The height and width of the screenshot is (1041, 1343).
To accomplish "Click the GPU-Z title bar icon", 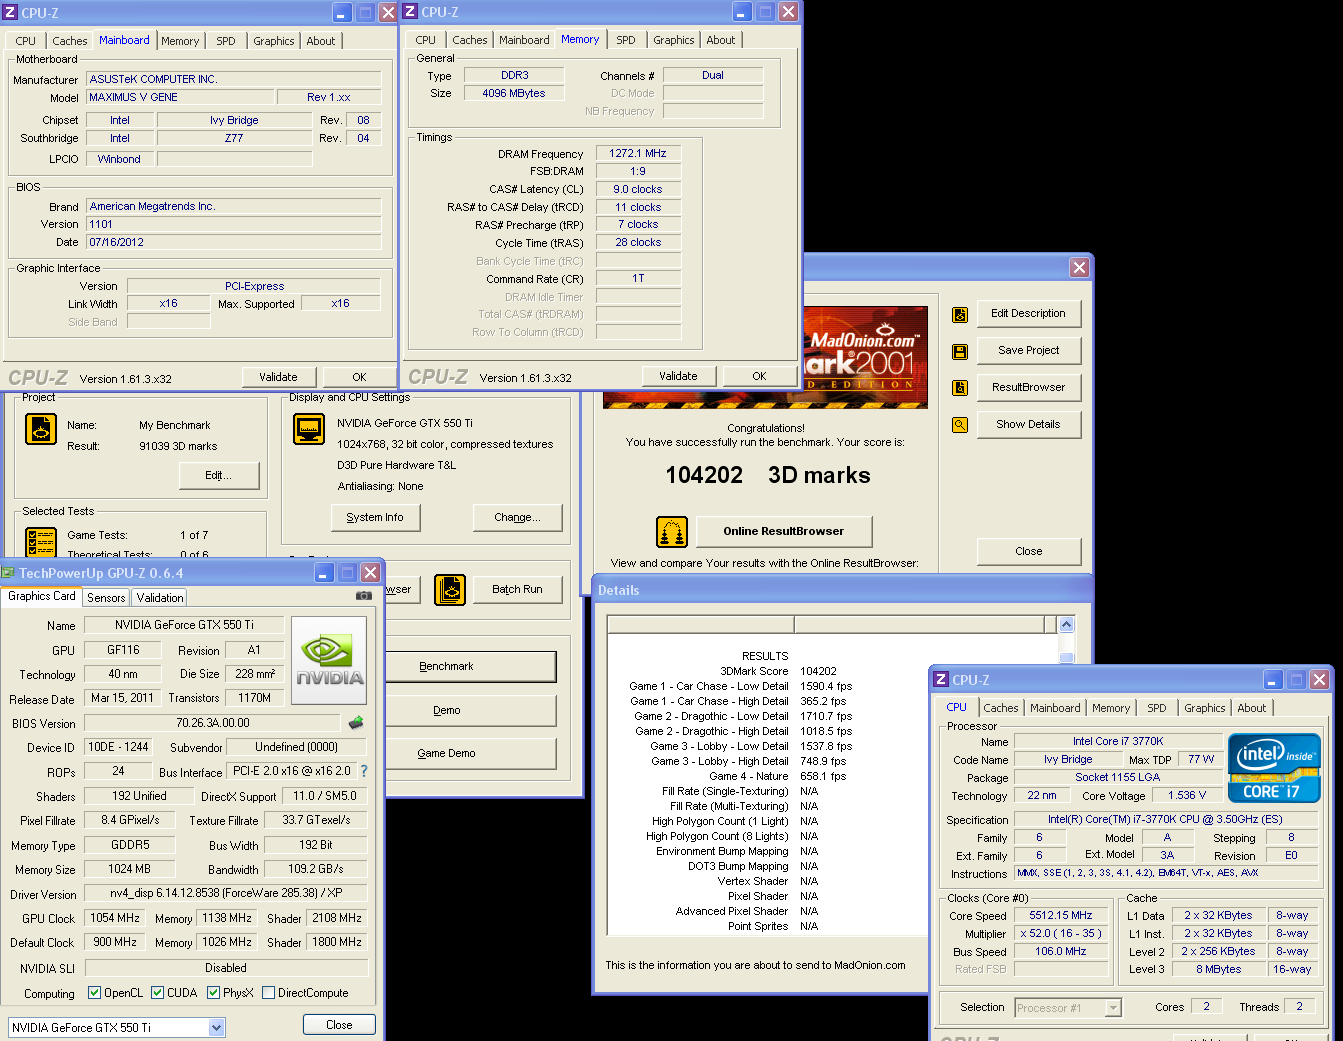I will click(8, 573).
